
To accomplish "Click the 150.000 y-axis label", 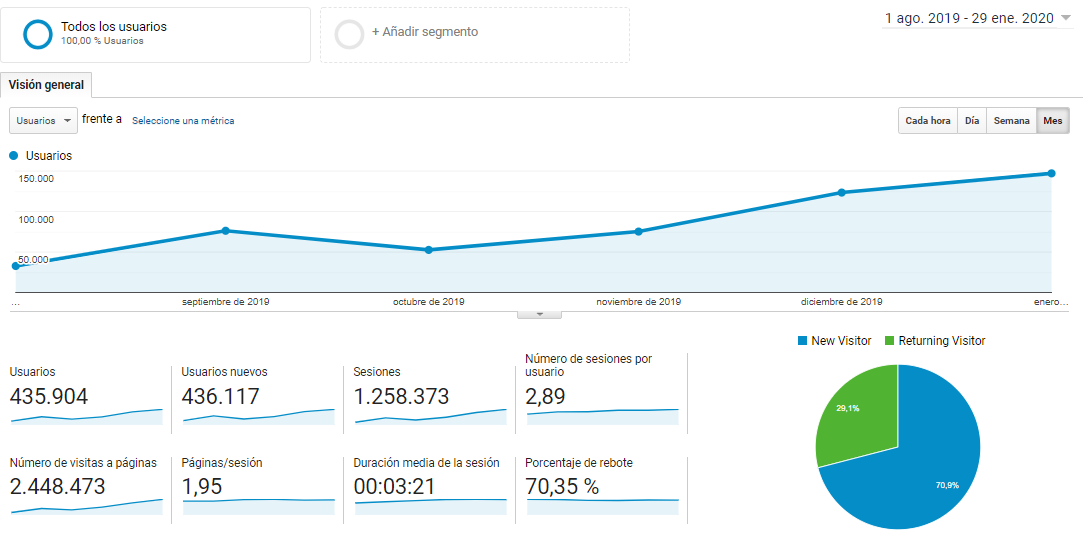I will click(38, 180).
